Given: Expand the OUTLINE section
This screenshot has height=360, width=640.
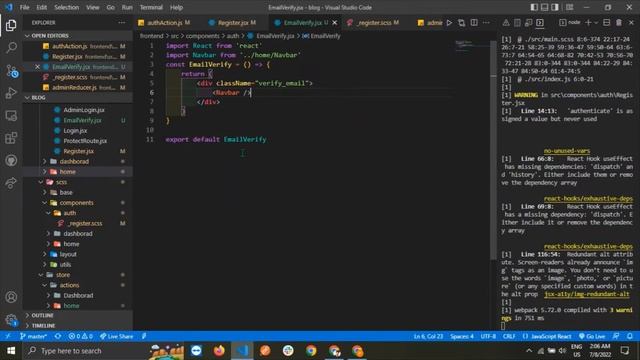Looking at the screenshot, I should click(x=78, y=316).
